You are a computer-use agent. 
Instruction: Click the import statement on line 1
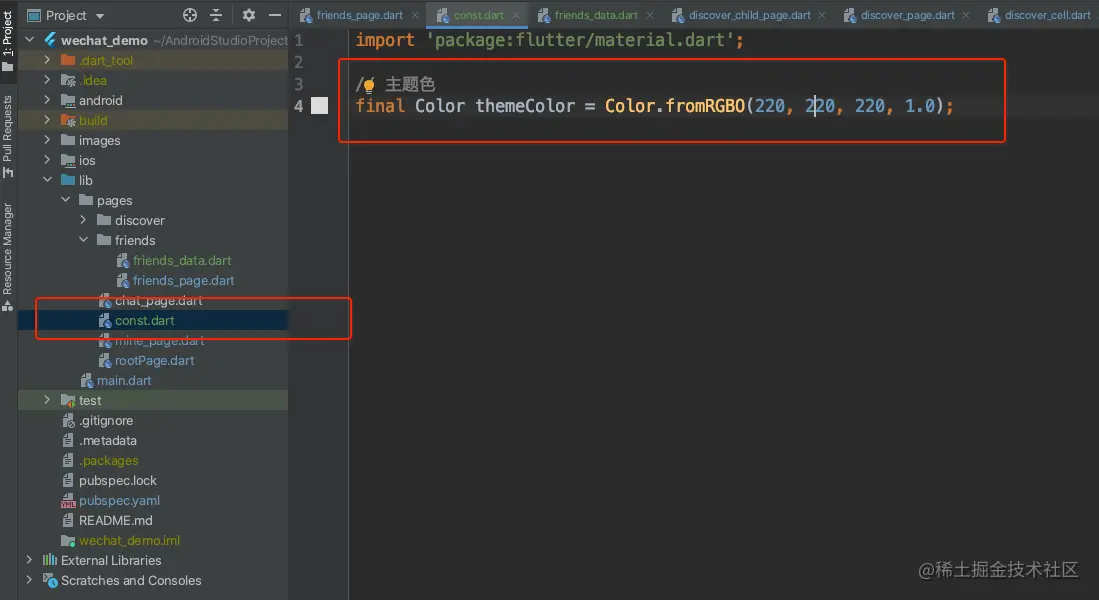click(x=550, y=40)
